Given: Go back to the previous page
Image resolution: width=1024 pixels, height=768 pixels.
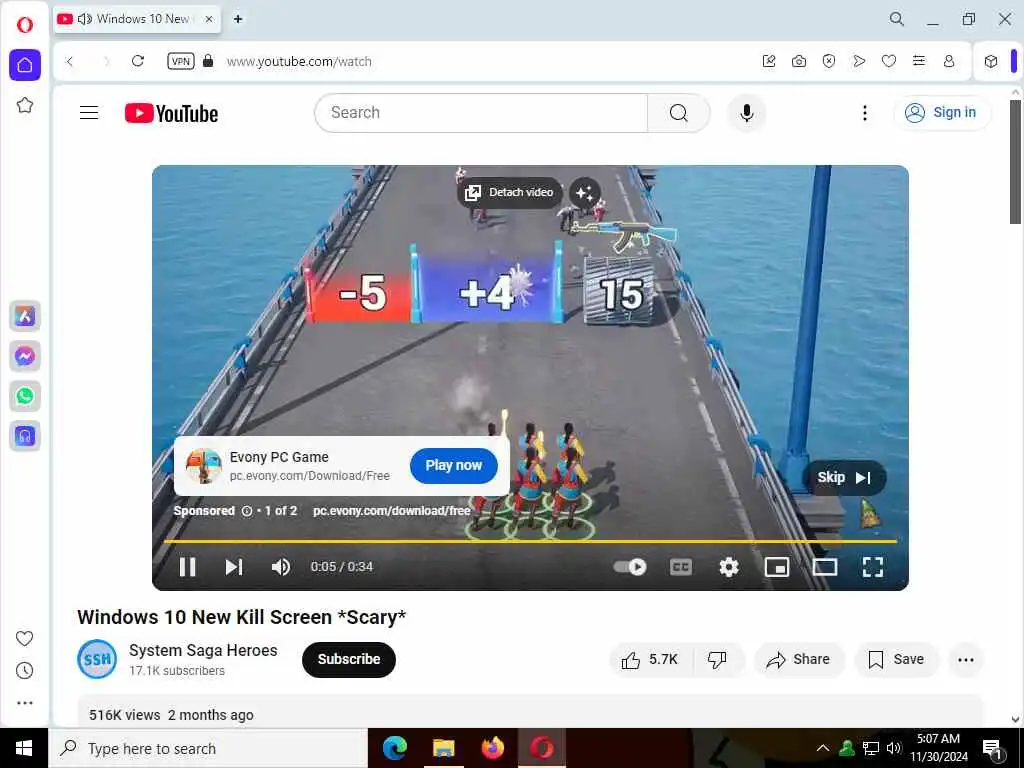Looking at the screenshot, I should [70, 61].
